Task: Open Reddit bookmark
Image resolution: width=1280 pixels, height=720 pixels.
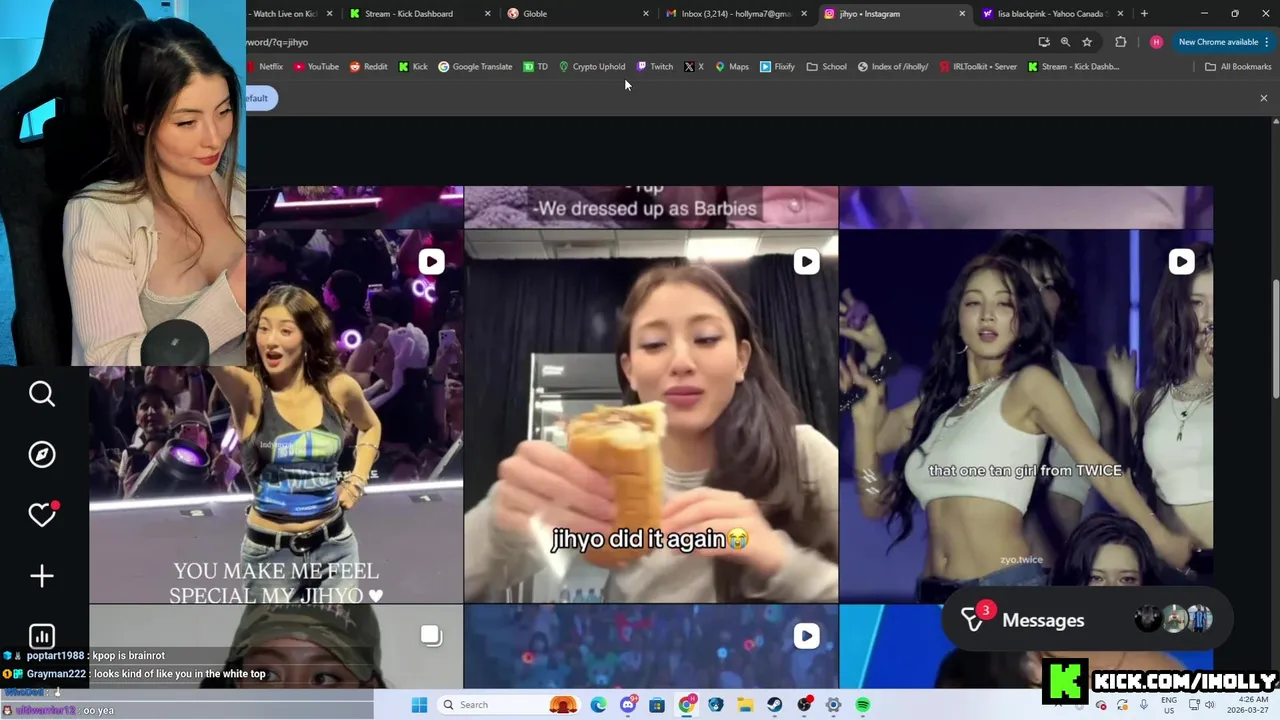Action: tap(368, 67)
